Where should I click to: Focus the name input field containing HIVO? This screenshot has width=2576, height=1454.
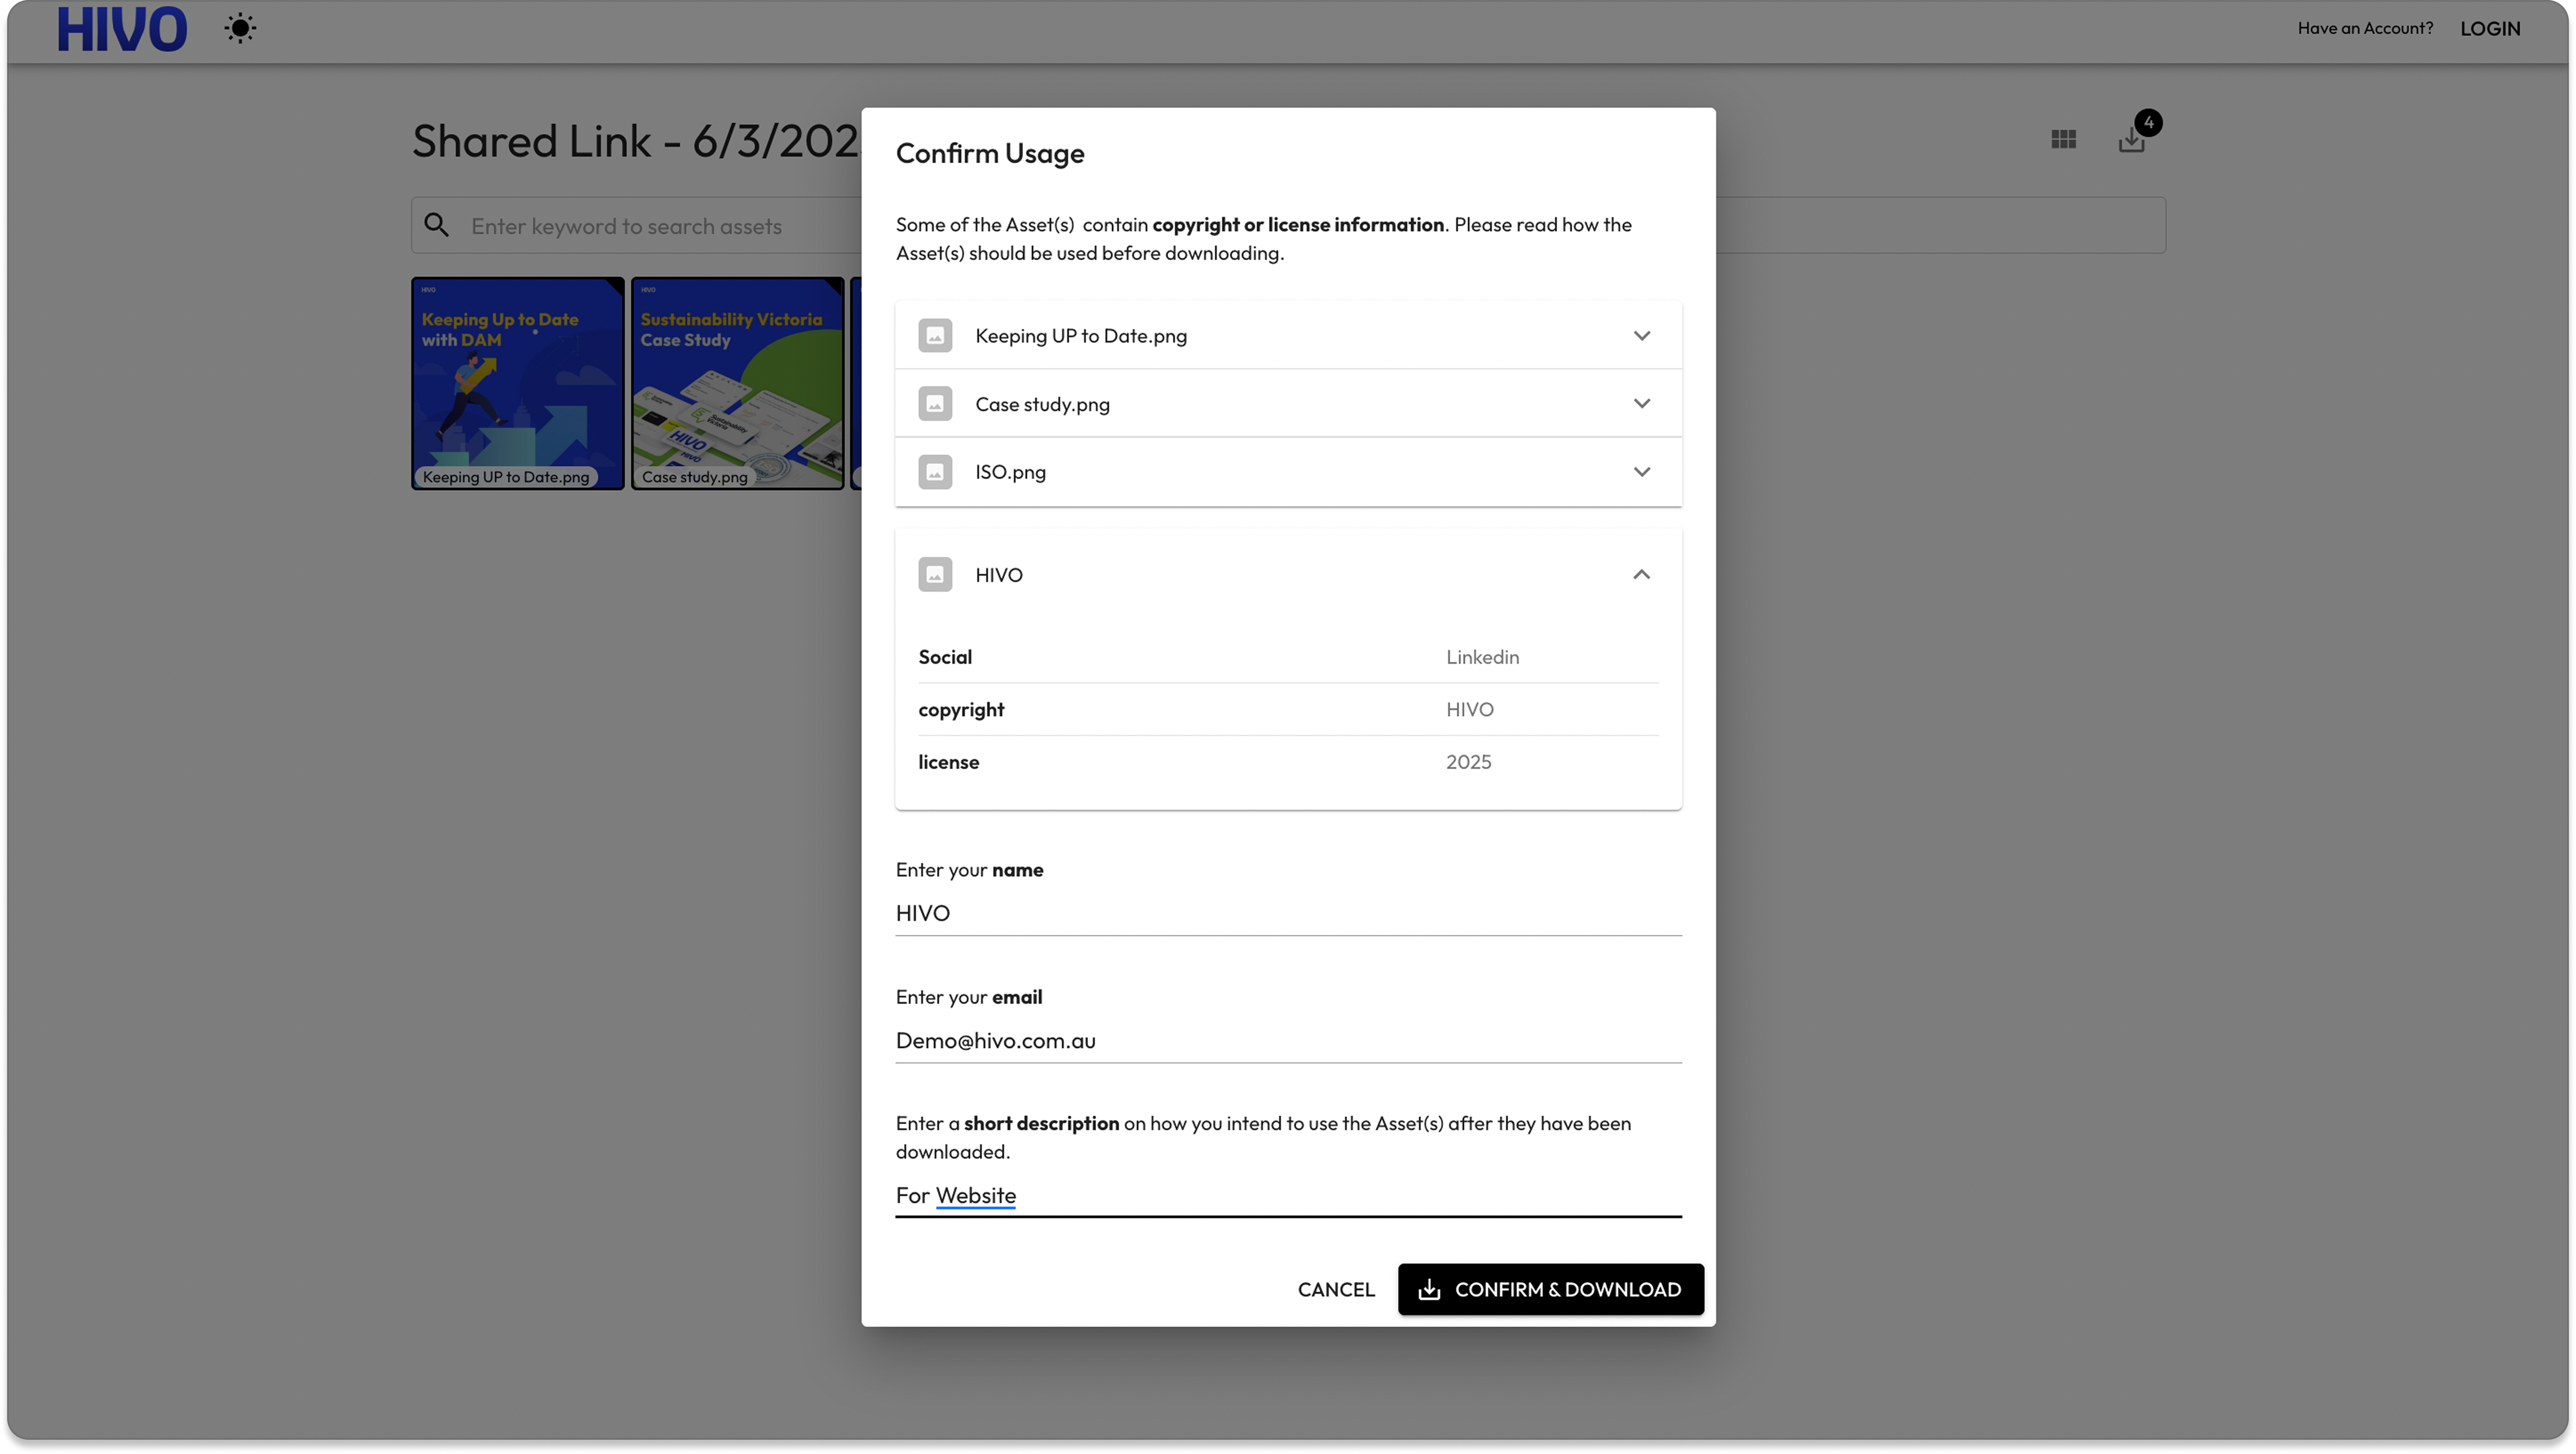coord(1287,913)
